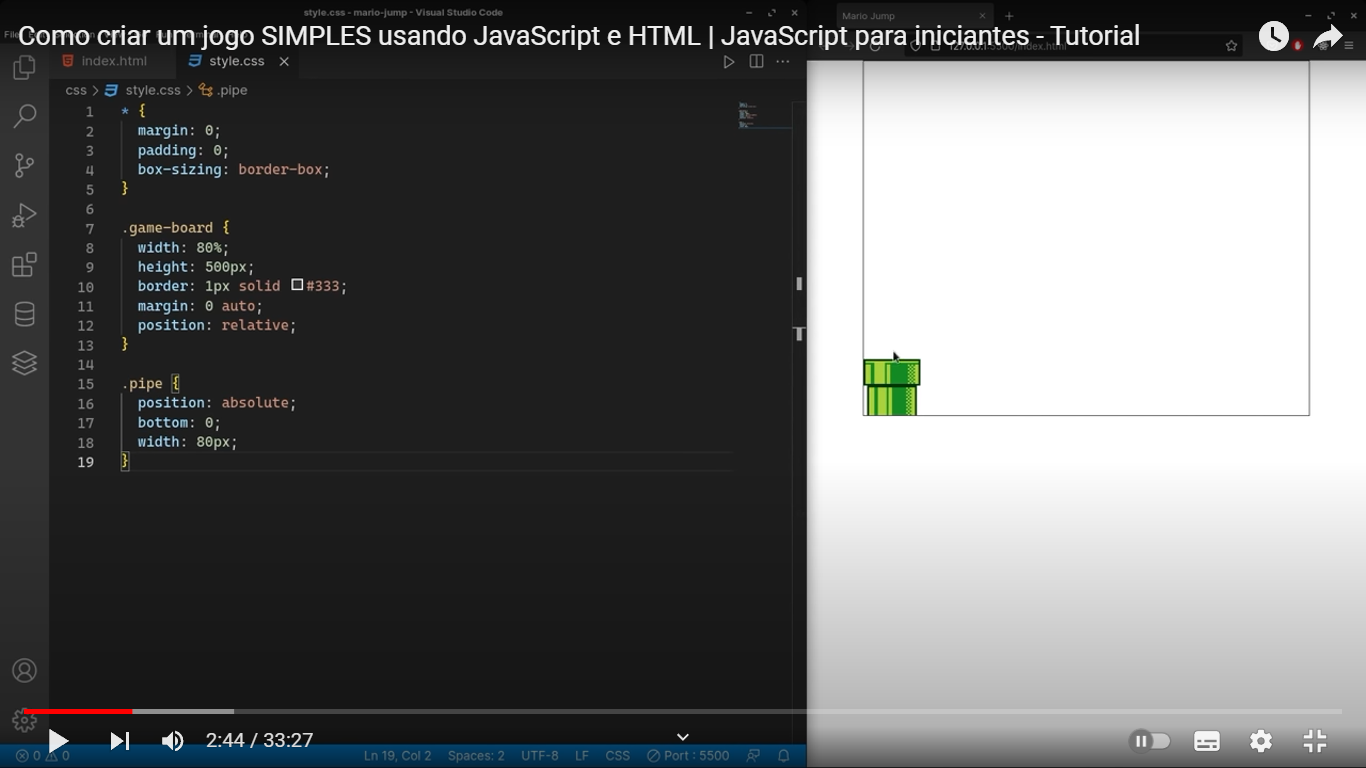Open YouTube player settings gear

[1261, 741]
